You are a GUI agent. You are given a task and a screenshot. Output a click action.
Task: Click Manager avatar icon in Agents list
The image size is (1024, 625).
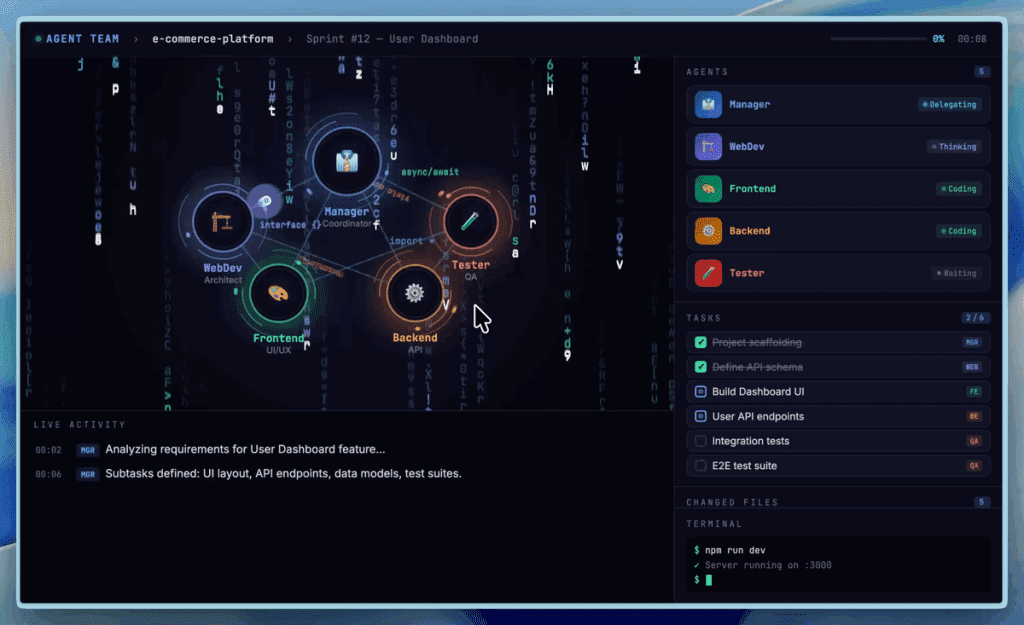pos(708,105)
